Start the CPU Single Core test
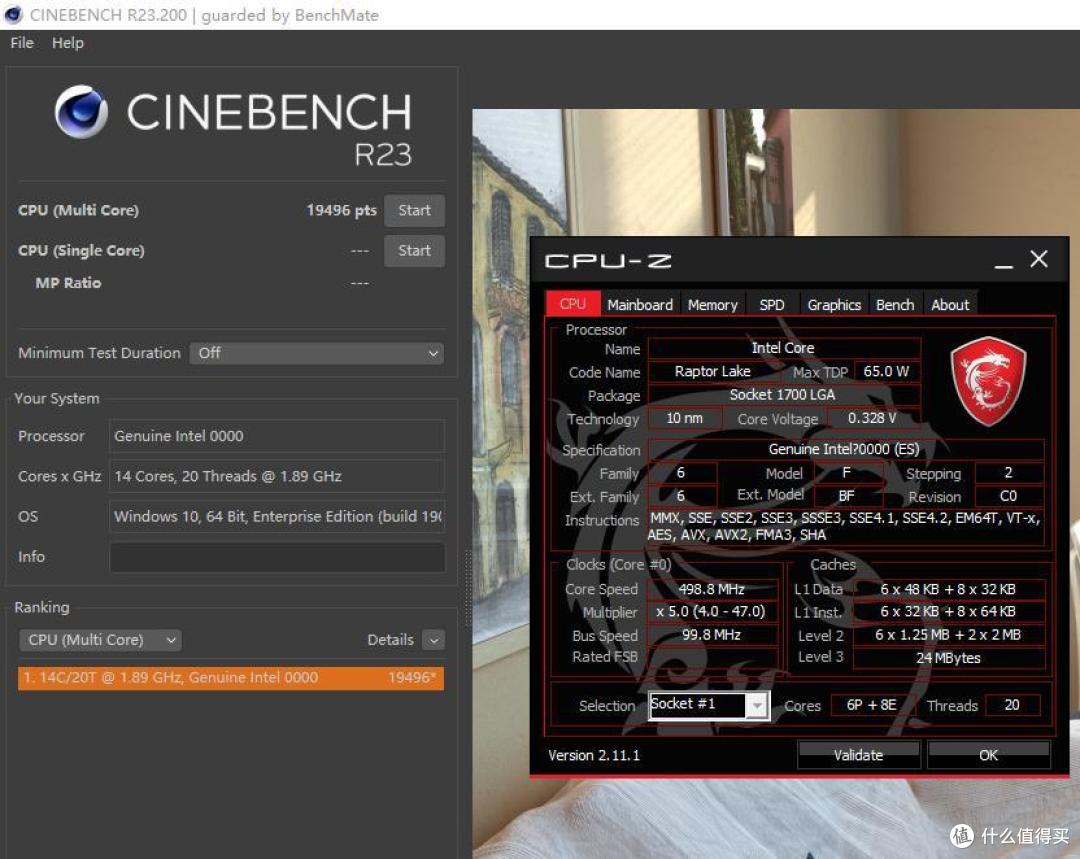The image size is (1080, 859). coord(414,251)
